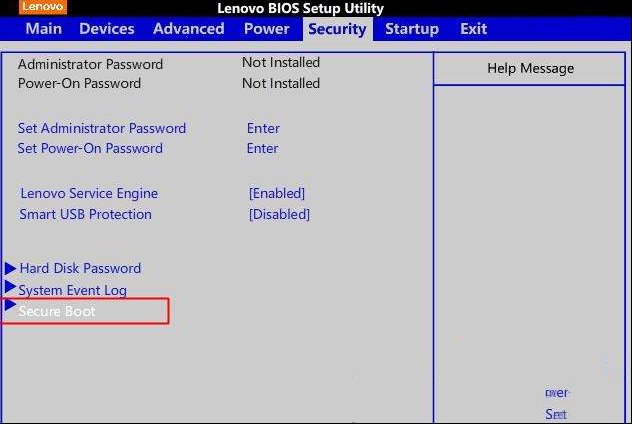Image resolution: width=632 pixels, height=424 pixels.
Task: Open the Advanced tab
Action: coord(189,29)
